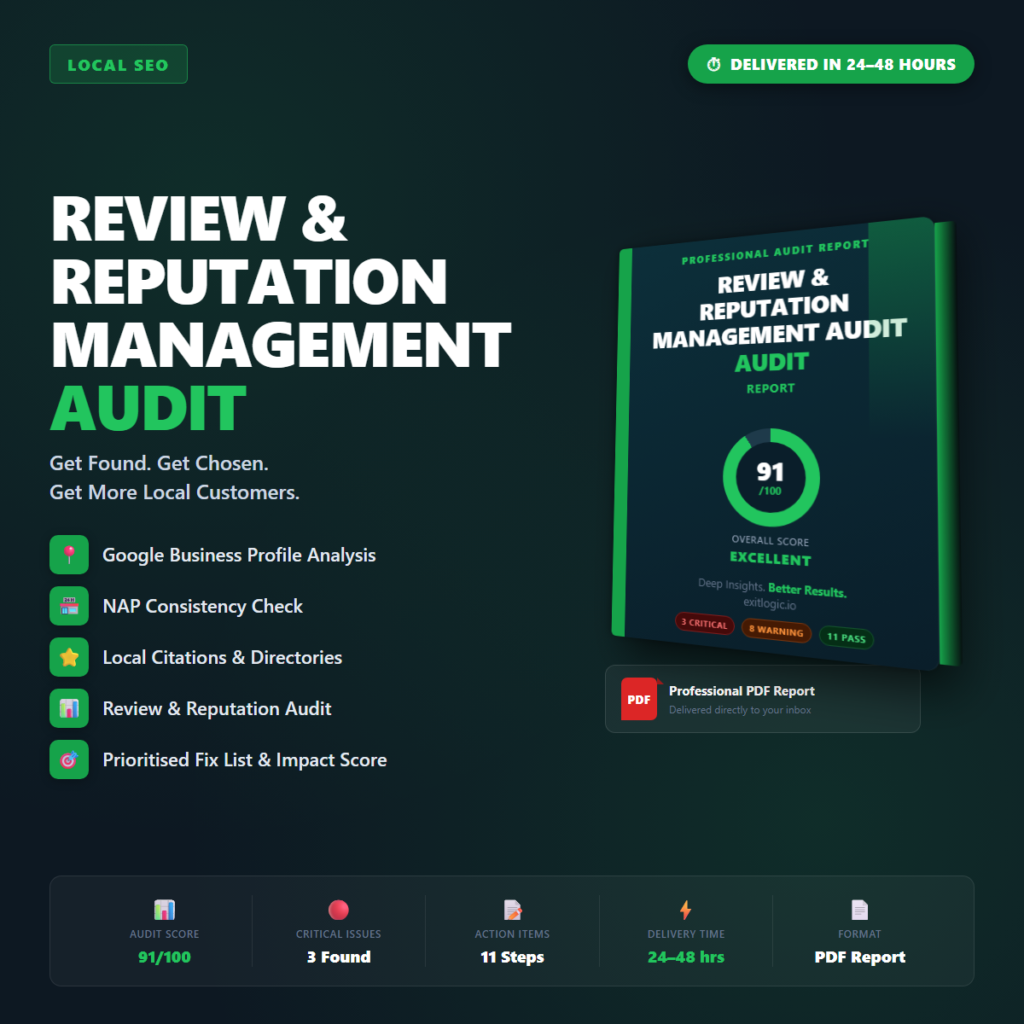Click the target icon for Prioritised Fix List
1024x1024 pixels.
point(69,759)
